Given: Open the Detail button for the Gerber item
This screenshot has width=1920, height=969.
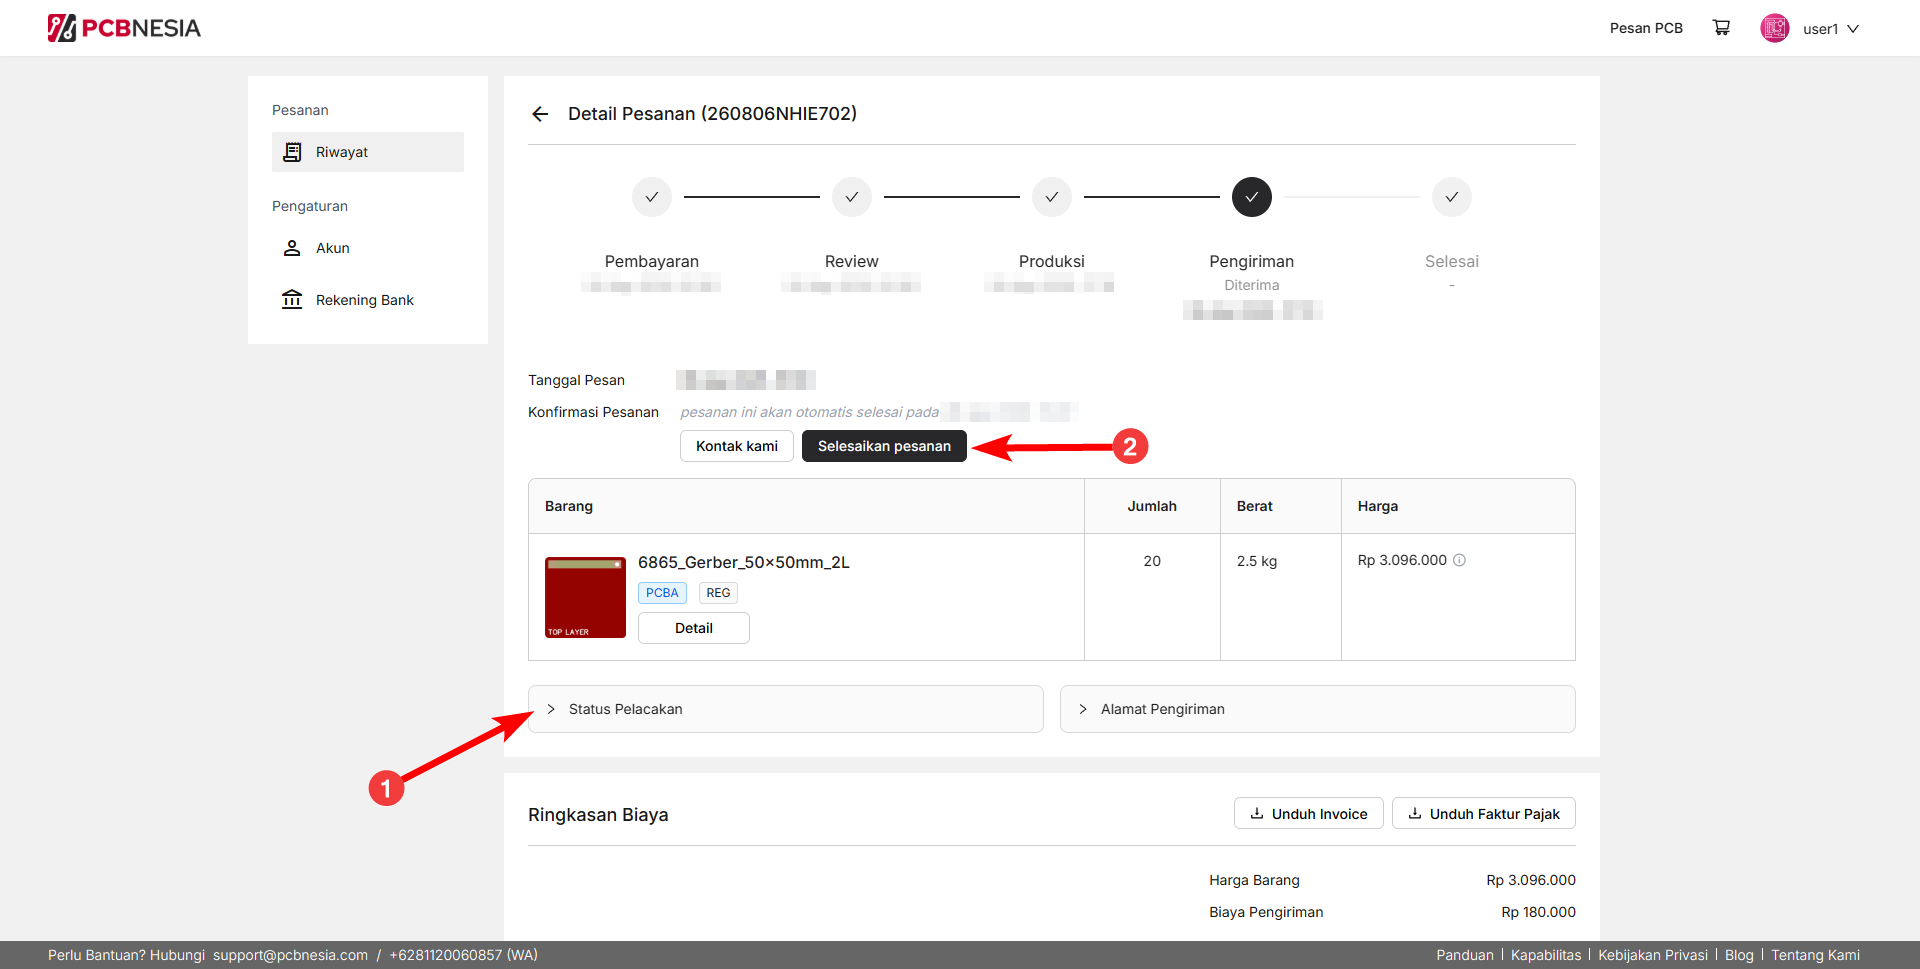Looking at the screenshot, I should pyautogui.click(x=694, y=628).
